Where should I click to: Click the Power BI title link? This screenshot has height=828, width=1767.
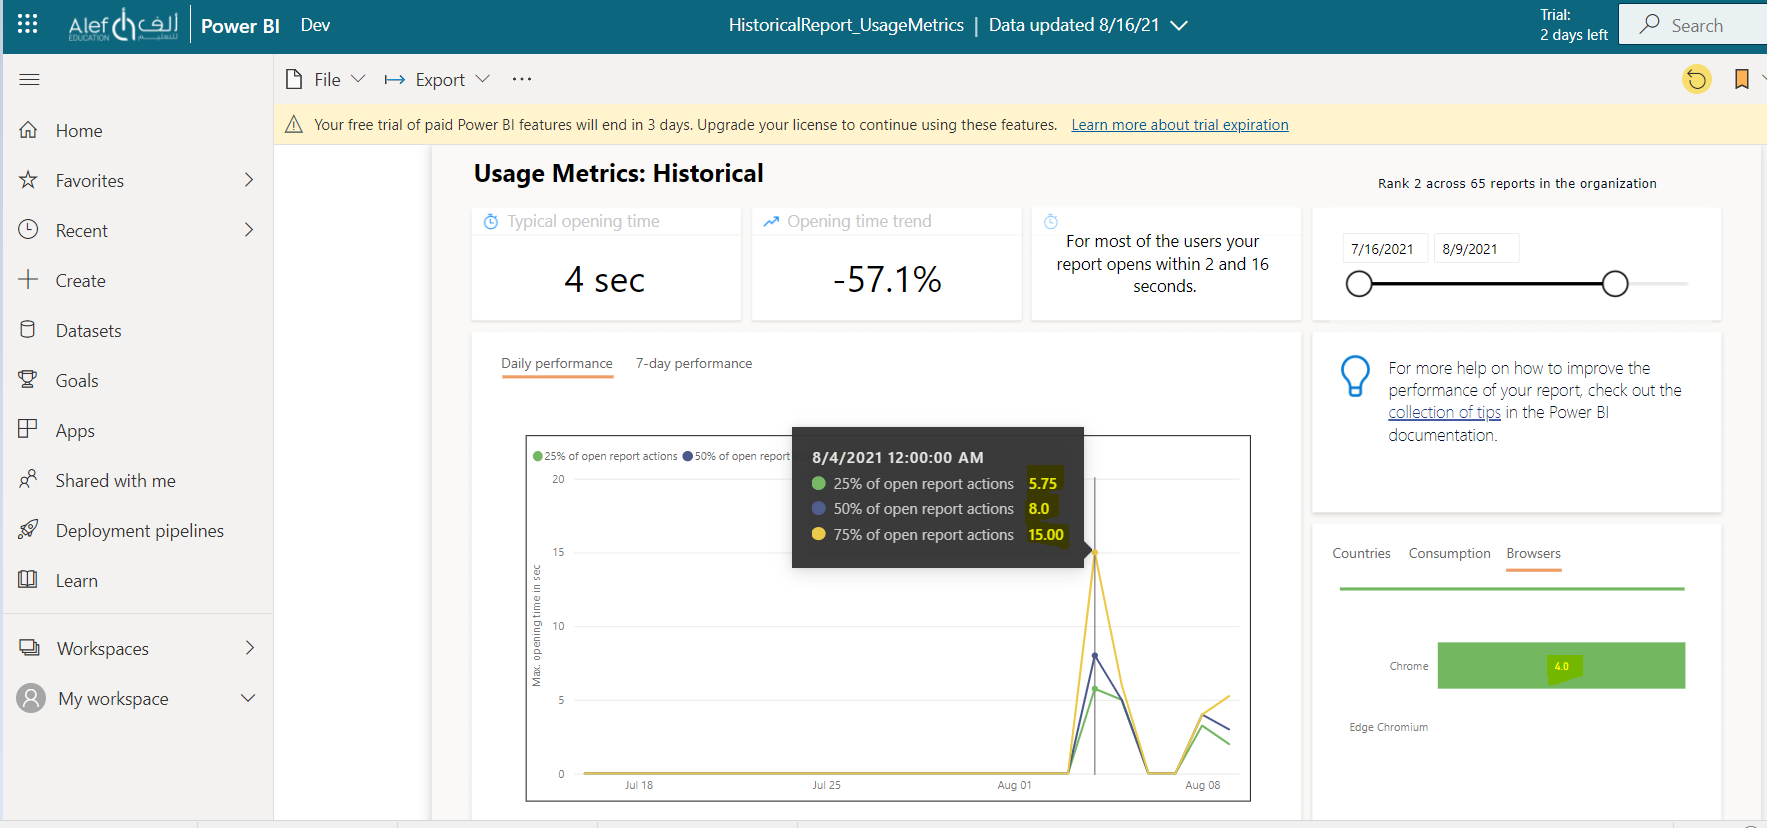[x=240, y=26]
